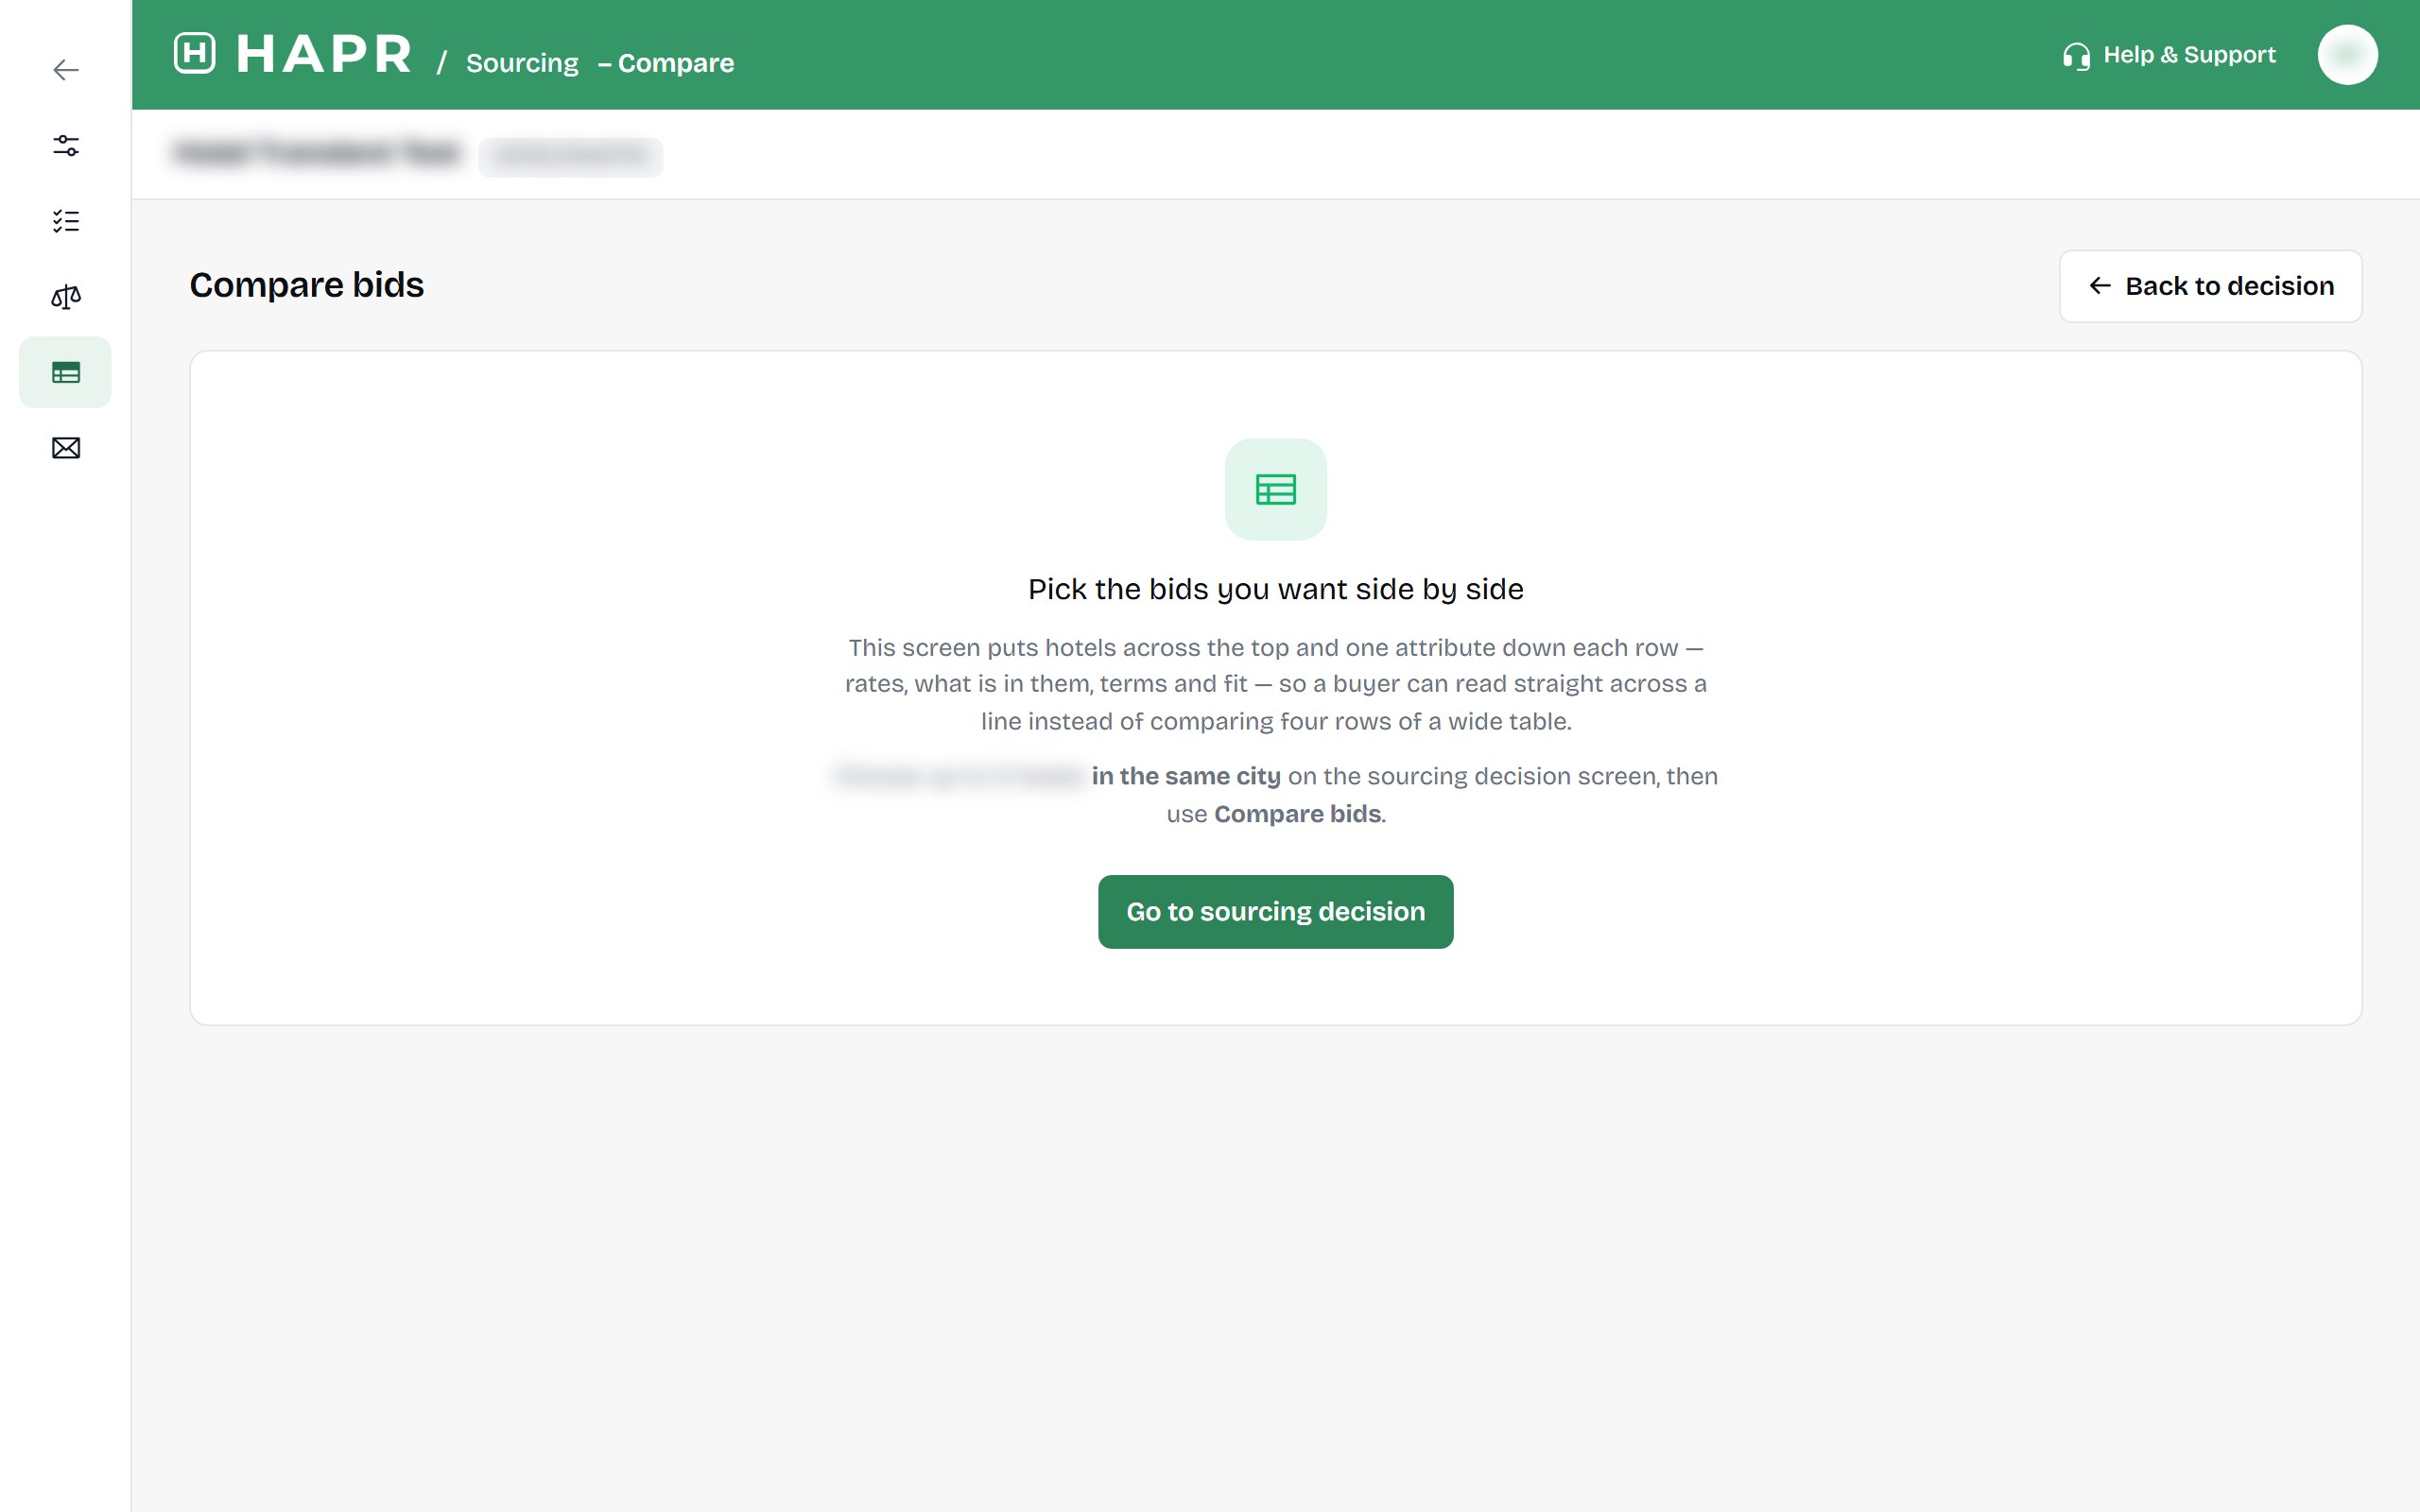This screenshot has height=1512, width=2420.
Task: Click 'Pick the bids you want side by side' text
Action: (x=1275, y=589)
